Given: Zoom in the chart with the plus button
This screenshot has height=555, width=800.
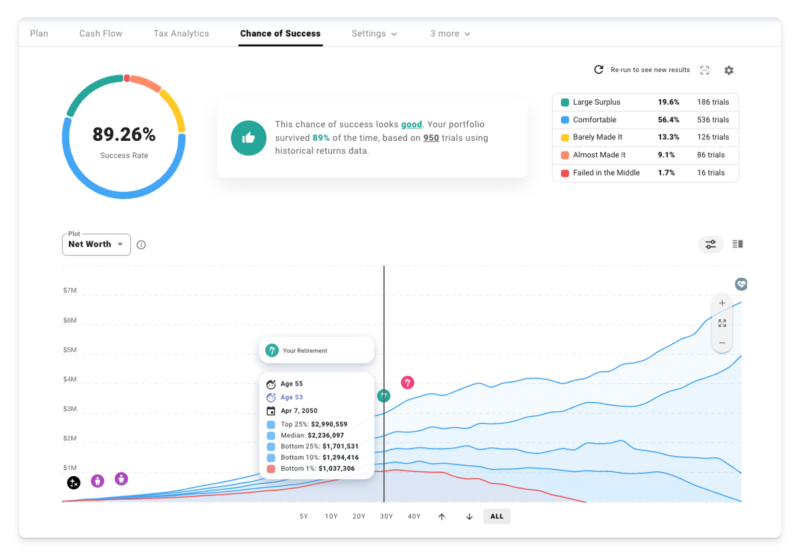Looking at the screenshot, I should [722, 303].
